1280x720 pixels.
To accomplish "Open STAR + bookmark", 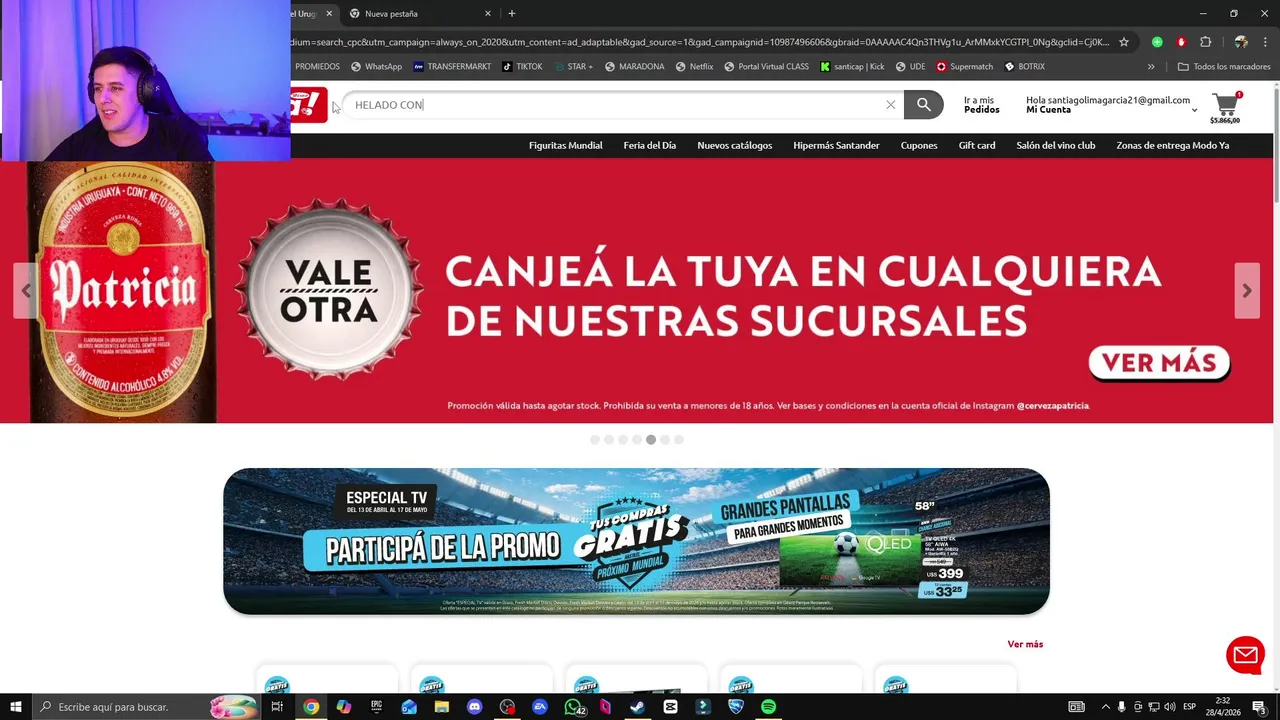I will 572,67.
